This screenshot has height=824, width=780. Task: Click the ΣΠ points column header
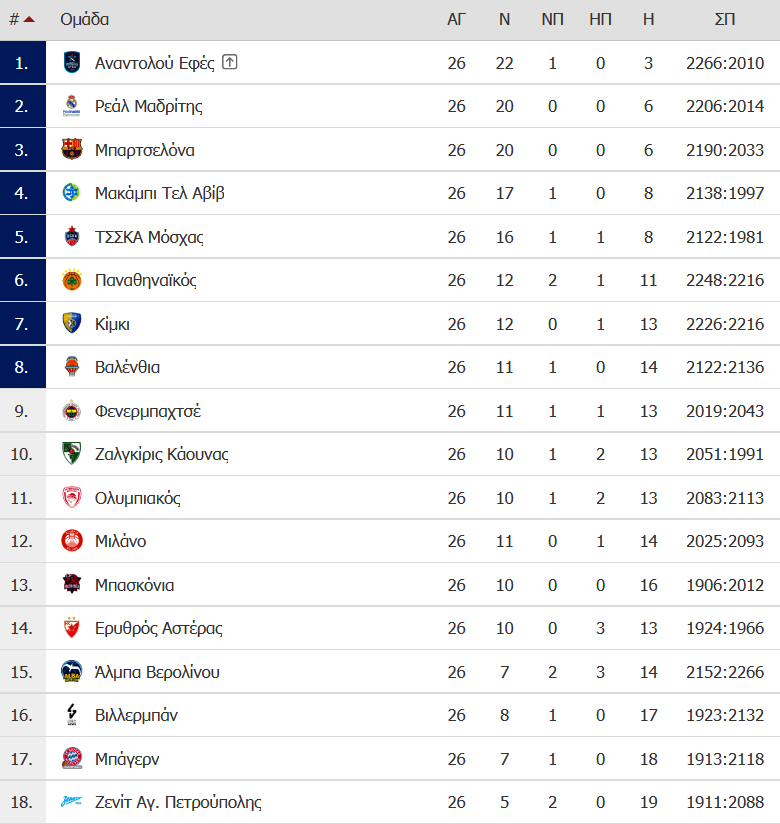725,19
